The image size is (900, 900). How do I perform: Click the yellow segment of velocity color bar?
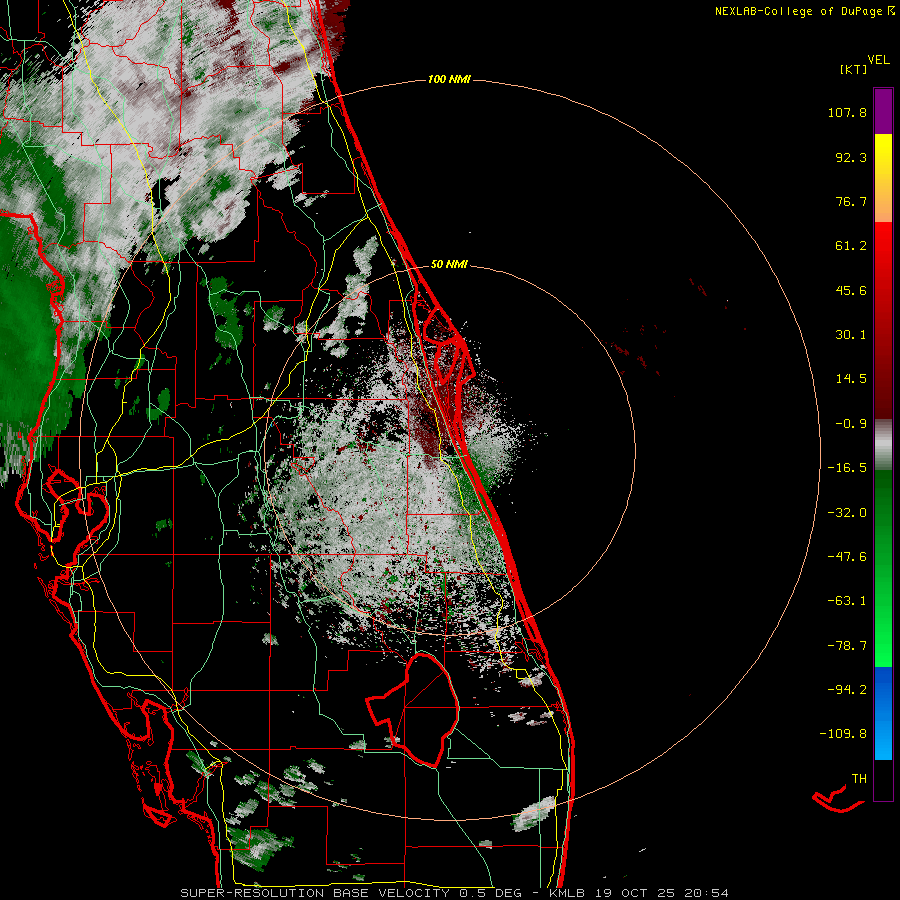883,158
